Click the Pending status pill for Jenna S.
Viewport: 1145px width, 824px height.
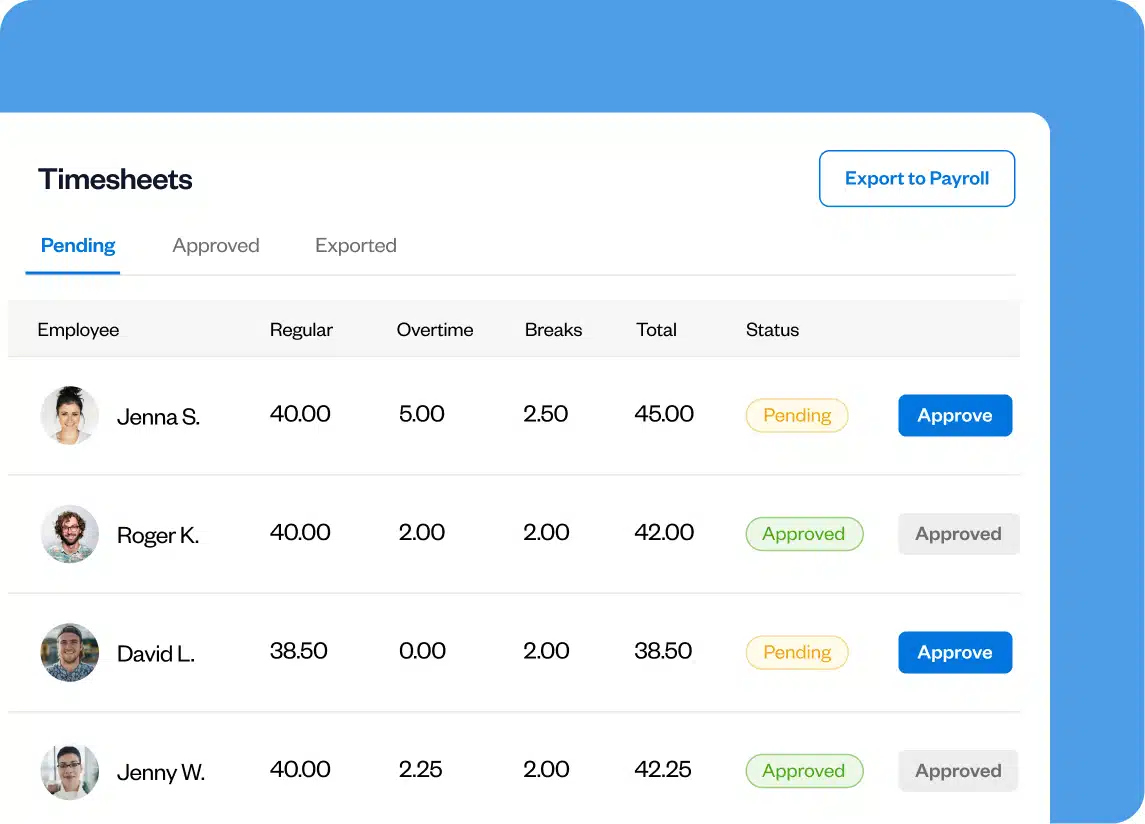point(797,414)
